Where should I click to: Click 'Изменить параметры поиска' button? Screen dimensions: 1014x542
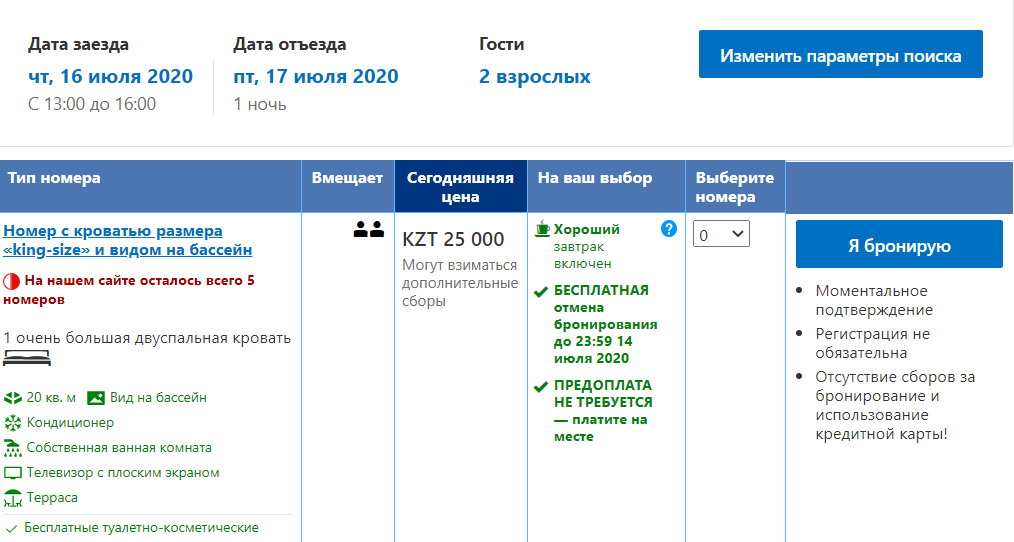click(840, 55)
